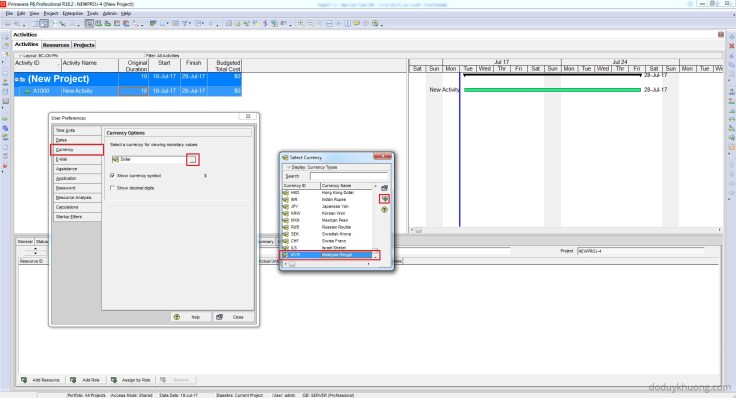This screenshot has height=398, width=736.
Task: Open the Tools menu
Action: coord(93,14)
